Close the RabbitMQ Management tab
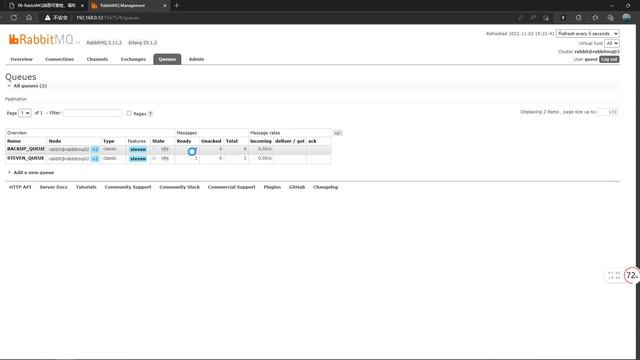The height and width of the screenshot is (360, 640). coord(165,6)
